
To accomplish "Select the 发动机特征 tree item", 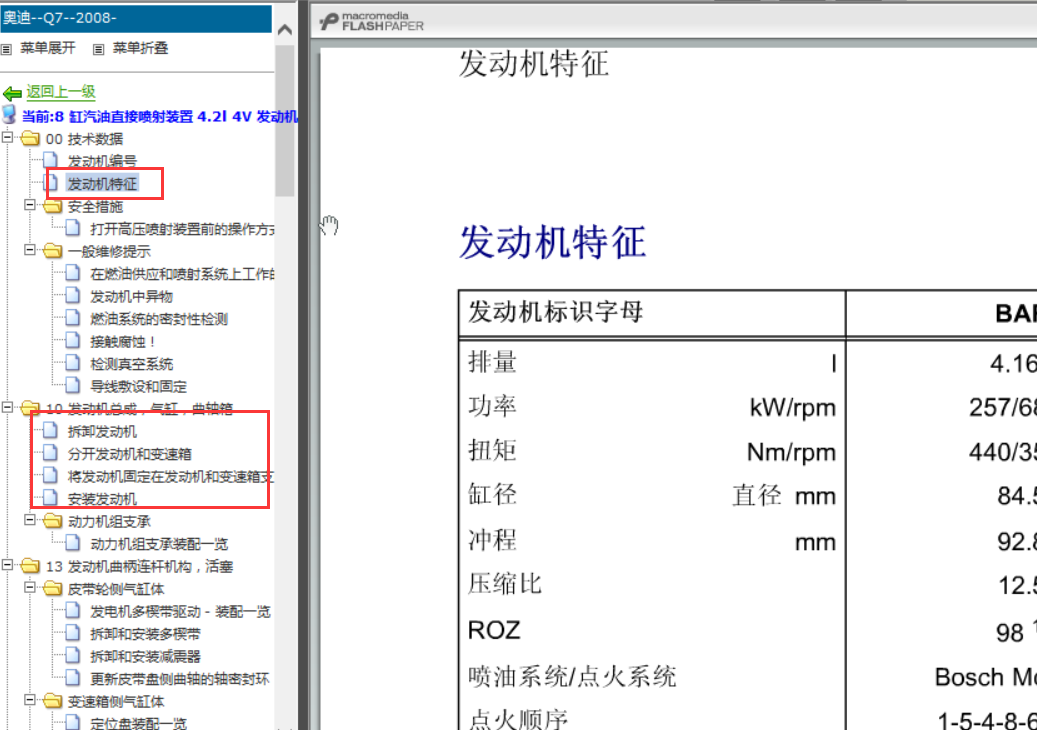I will click(x=102, y=183).
